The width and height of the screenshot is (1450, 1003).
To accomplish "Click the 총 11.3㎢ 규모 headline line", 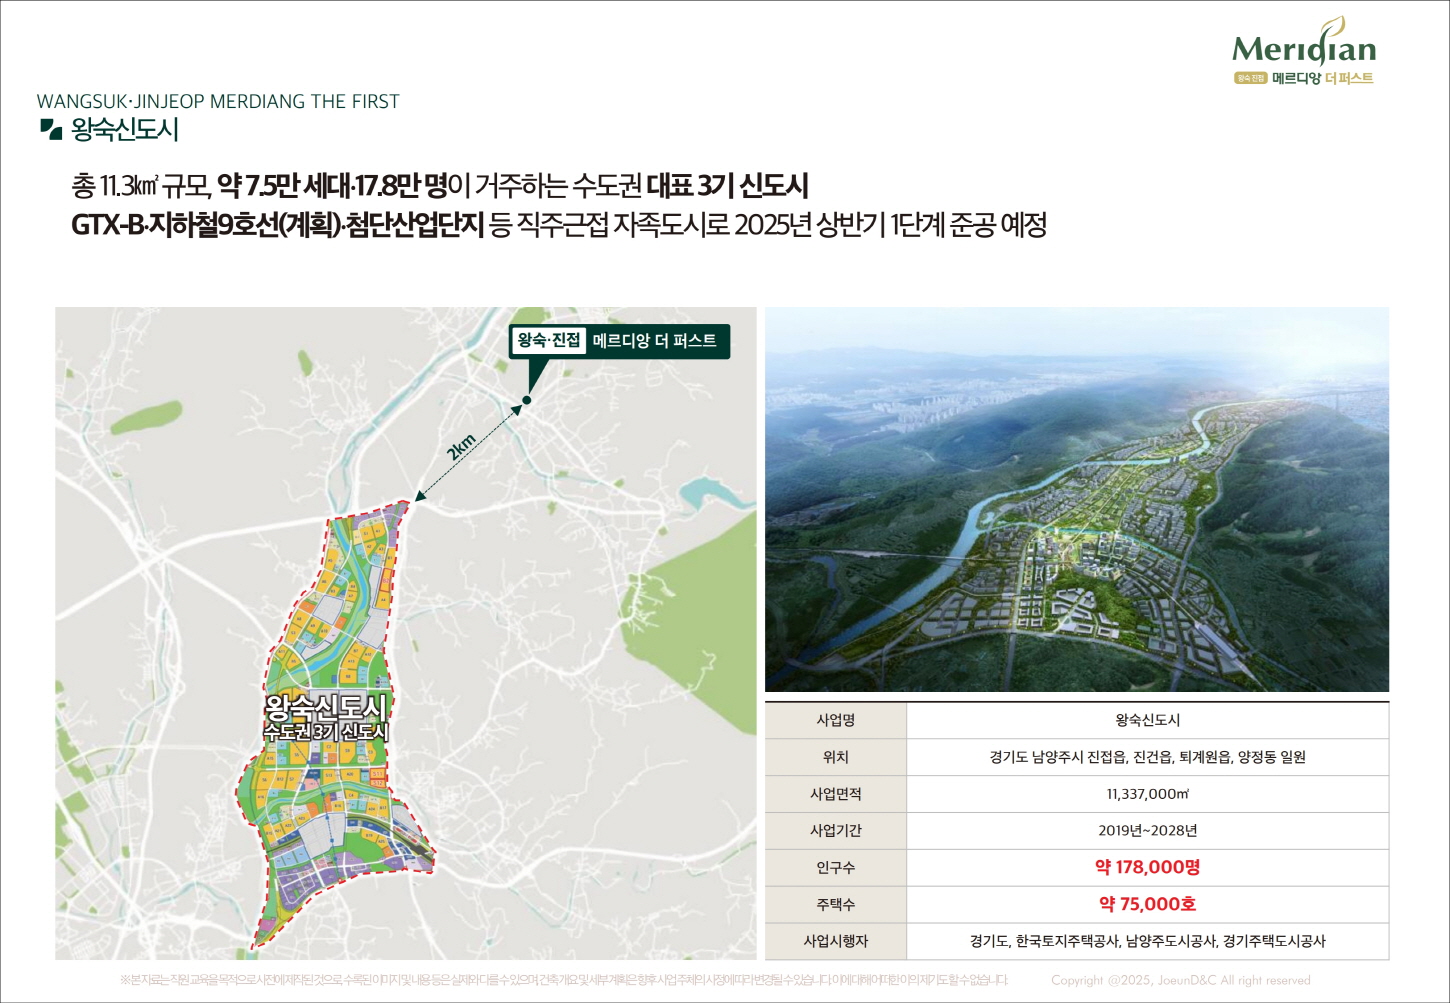I will 440,186.
